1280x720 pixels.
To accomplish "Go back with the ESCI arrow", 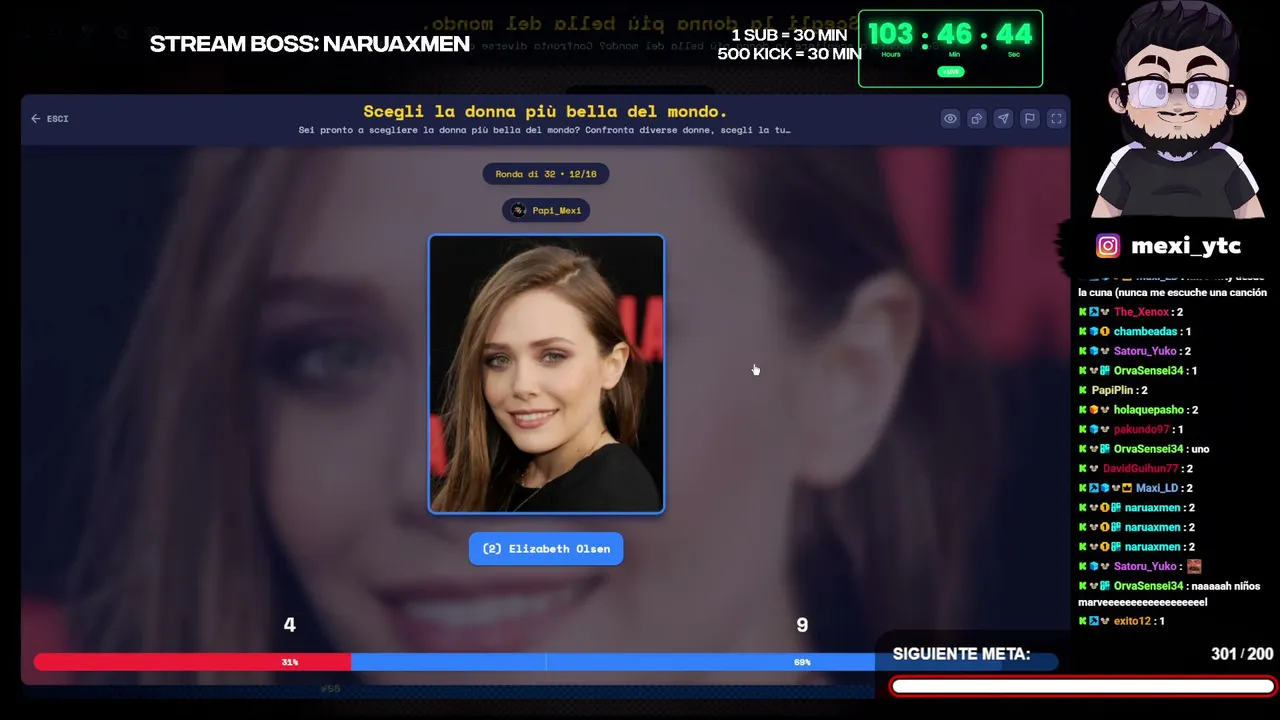I will tap(49, 119).
